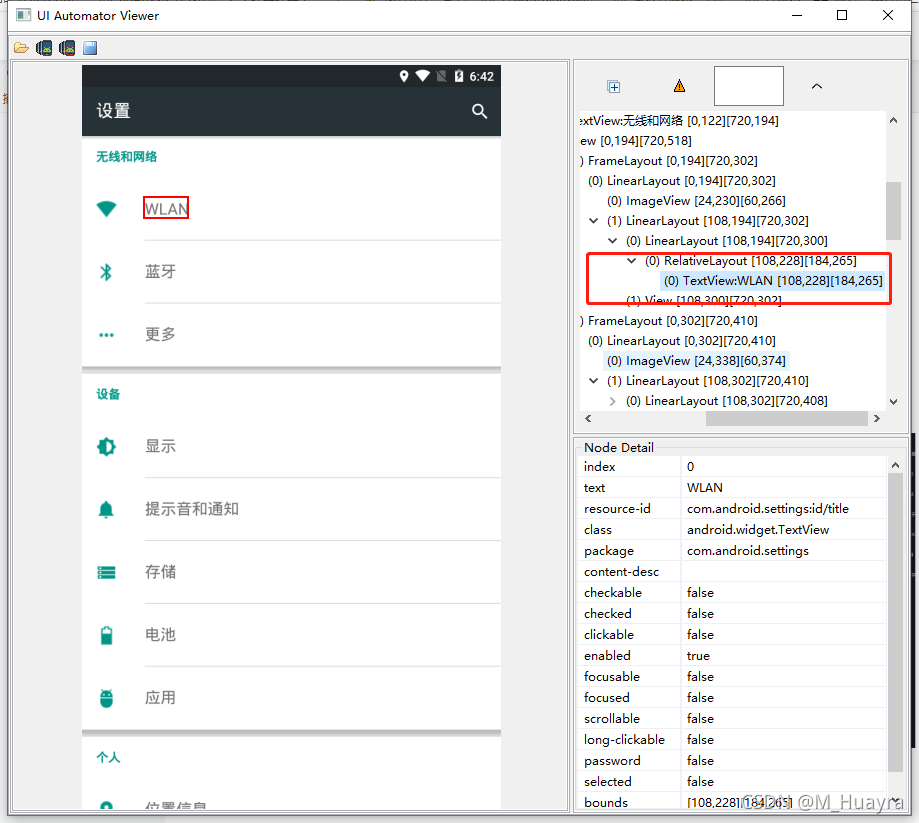Click the 无线和网络 section header
Screen dimensions: 919x823
click(x=127, y=157)
